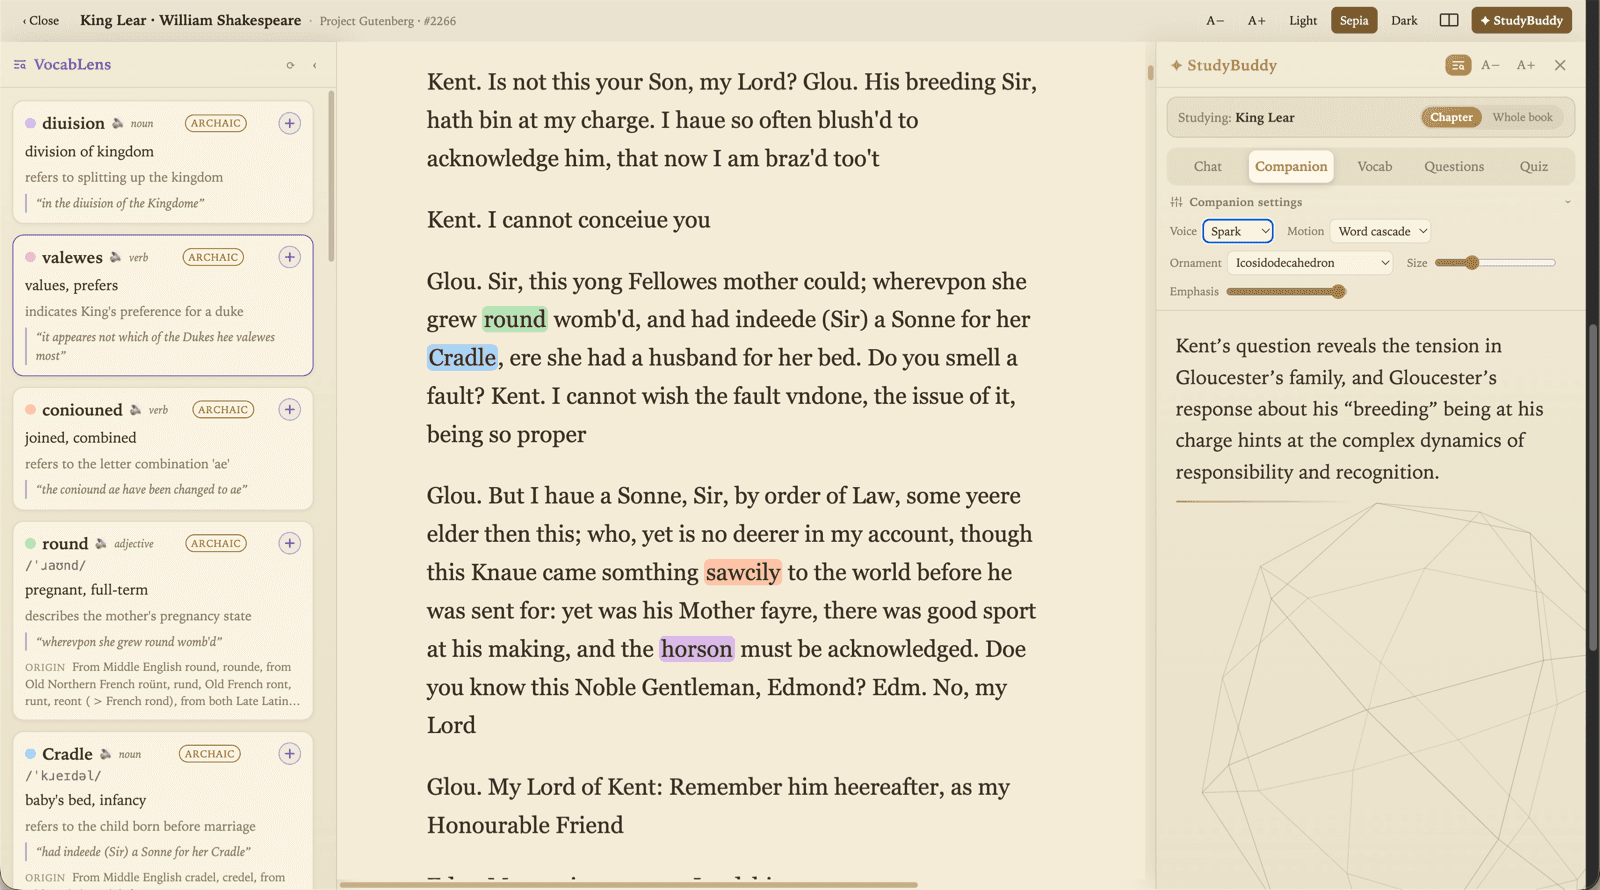Increase reader font size with top-bar A+
Viewport: 1600px width, 890px height.
coord(1256,20)
